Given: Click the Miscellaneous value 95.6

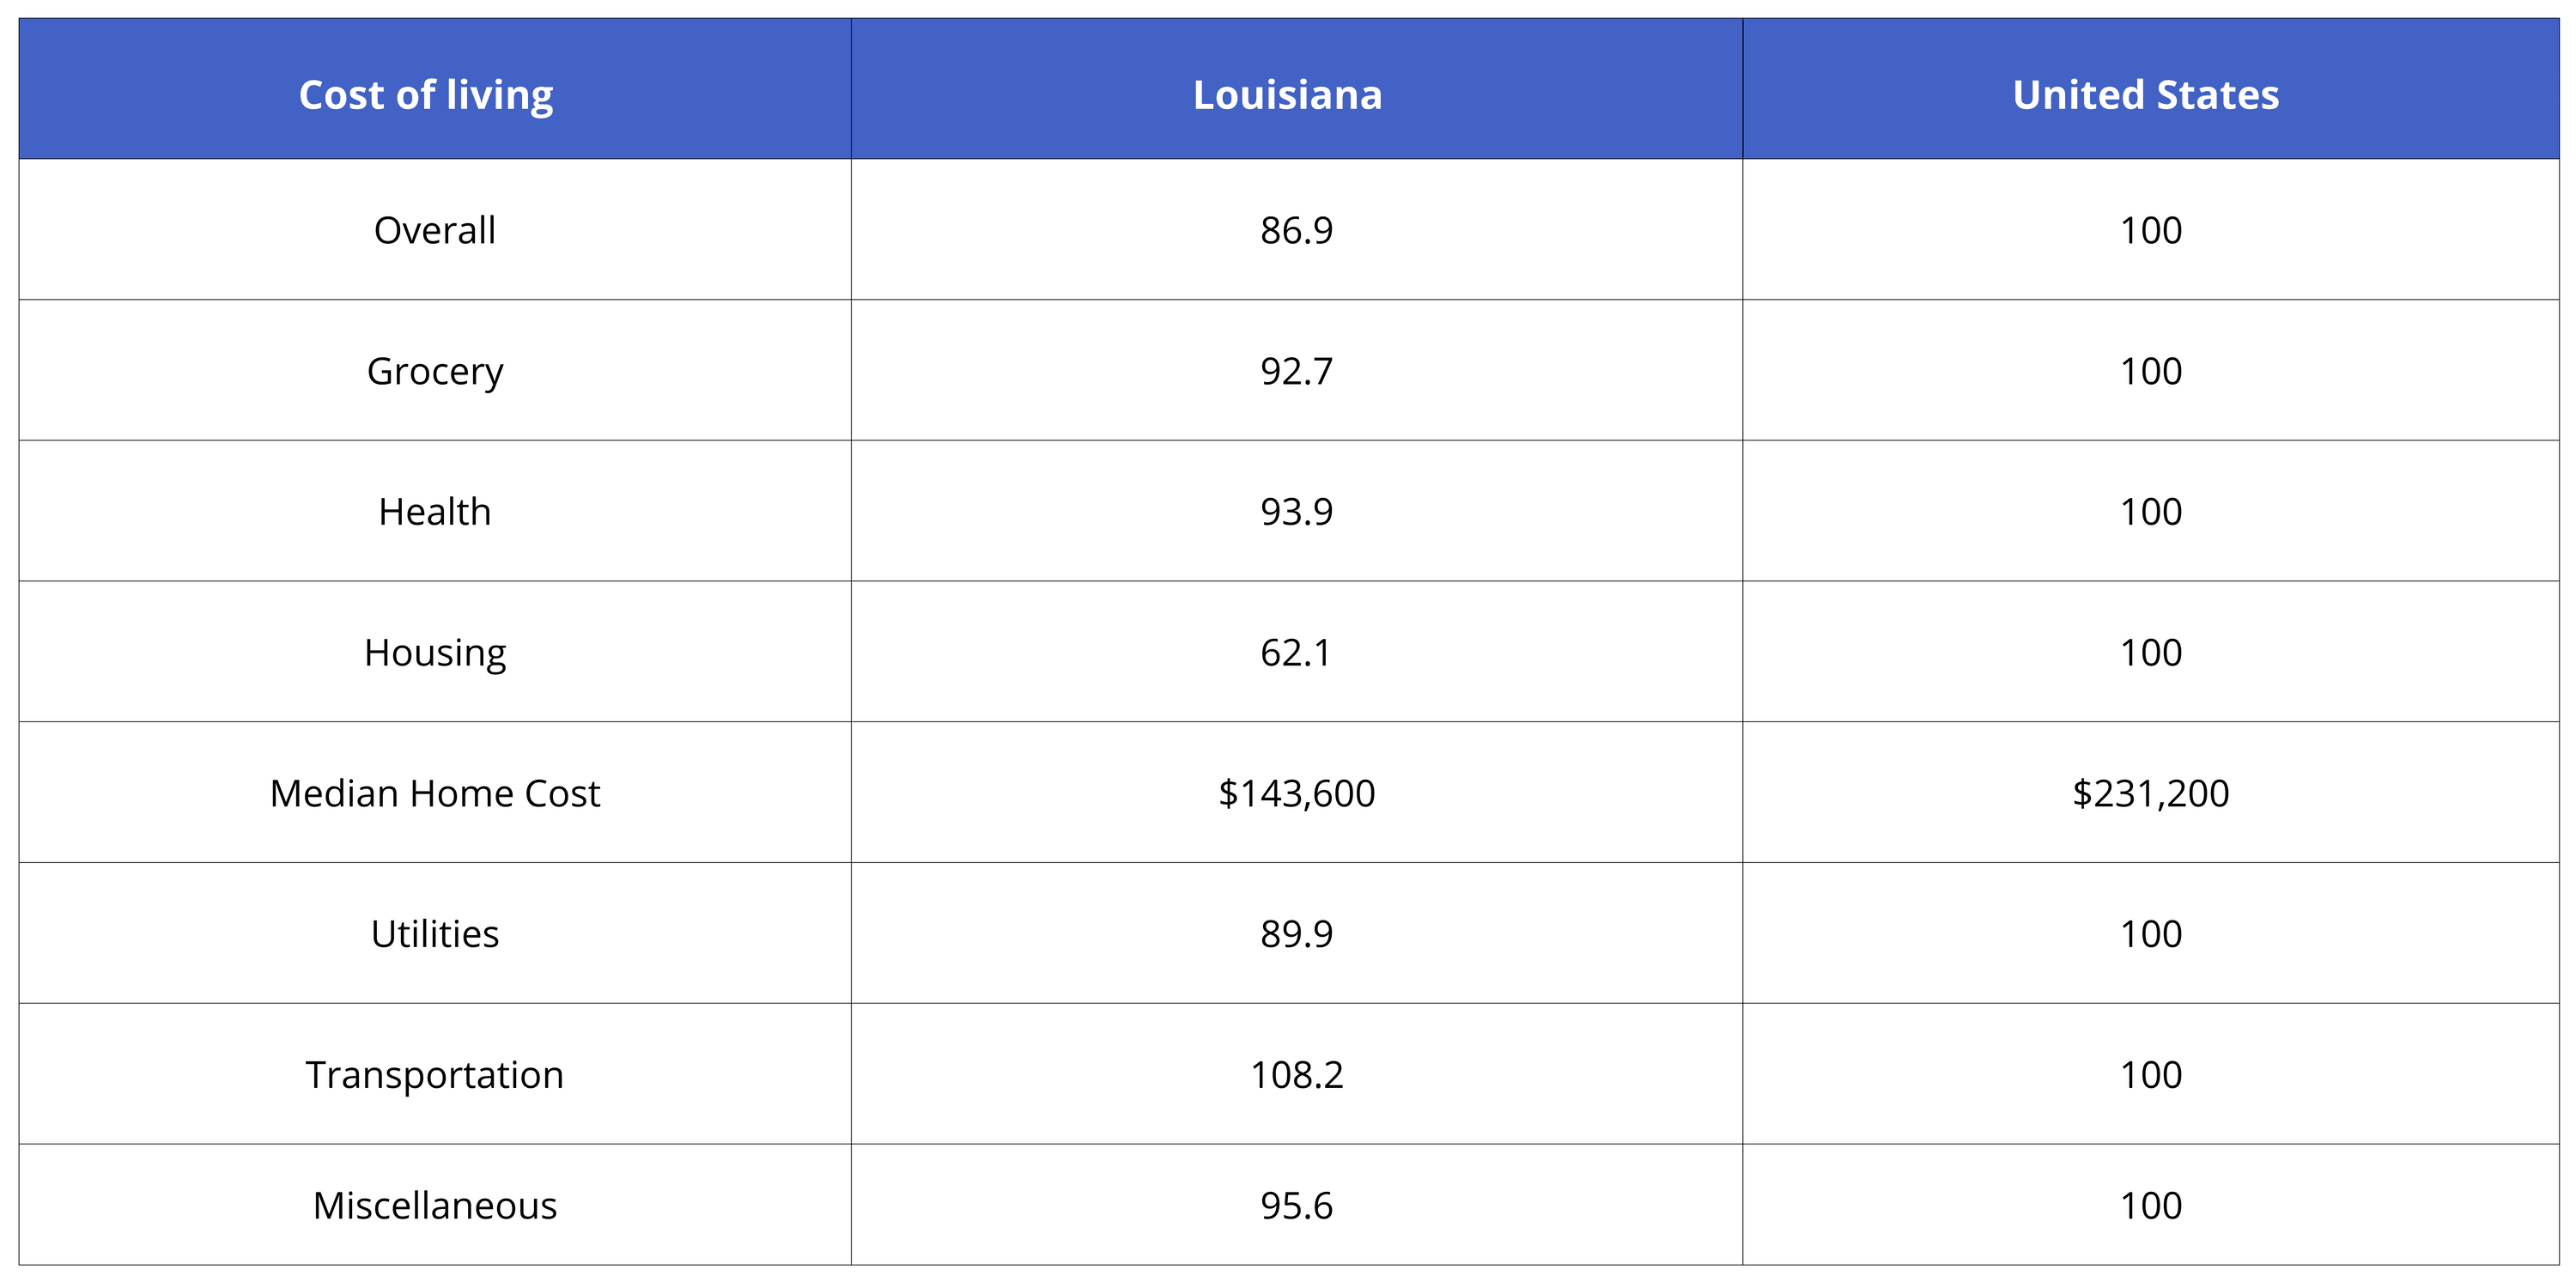Looking at the screenshot, I should 1297,1206.
